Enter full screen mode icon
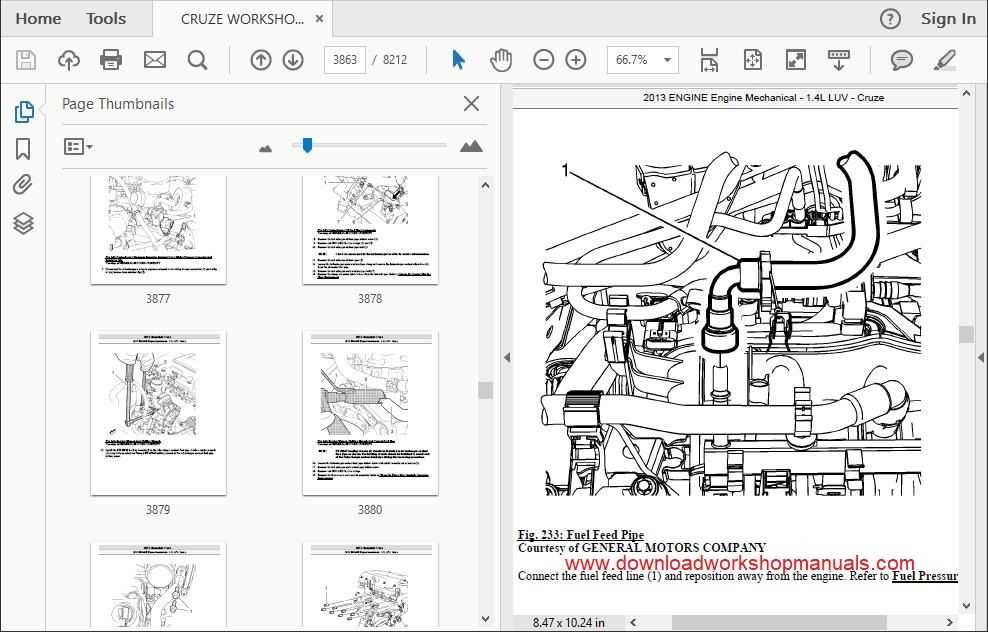Viewport: 988px width, 632px height. 796,60
